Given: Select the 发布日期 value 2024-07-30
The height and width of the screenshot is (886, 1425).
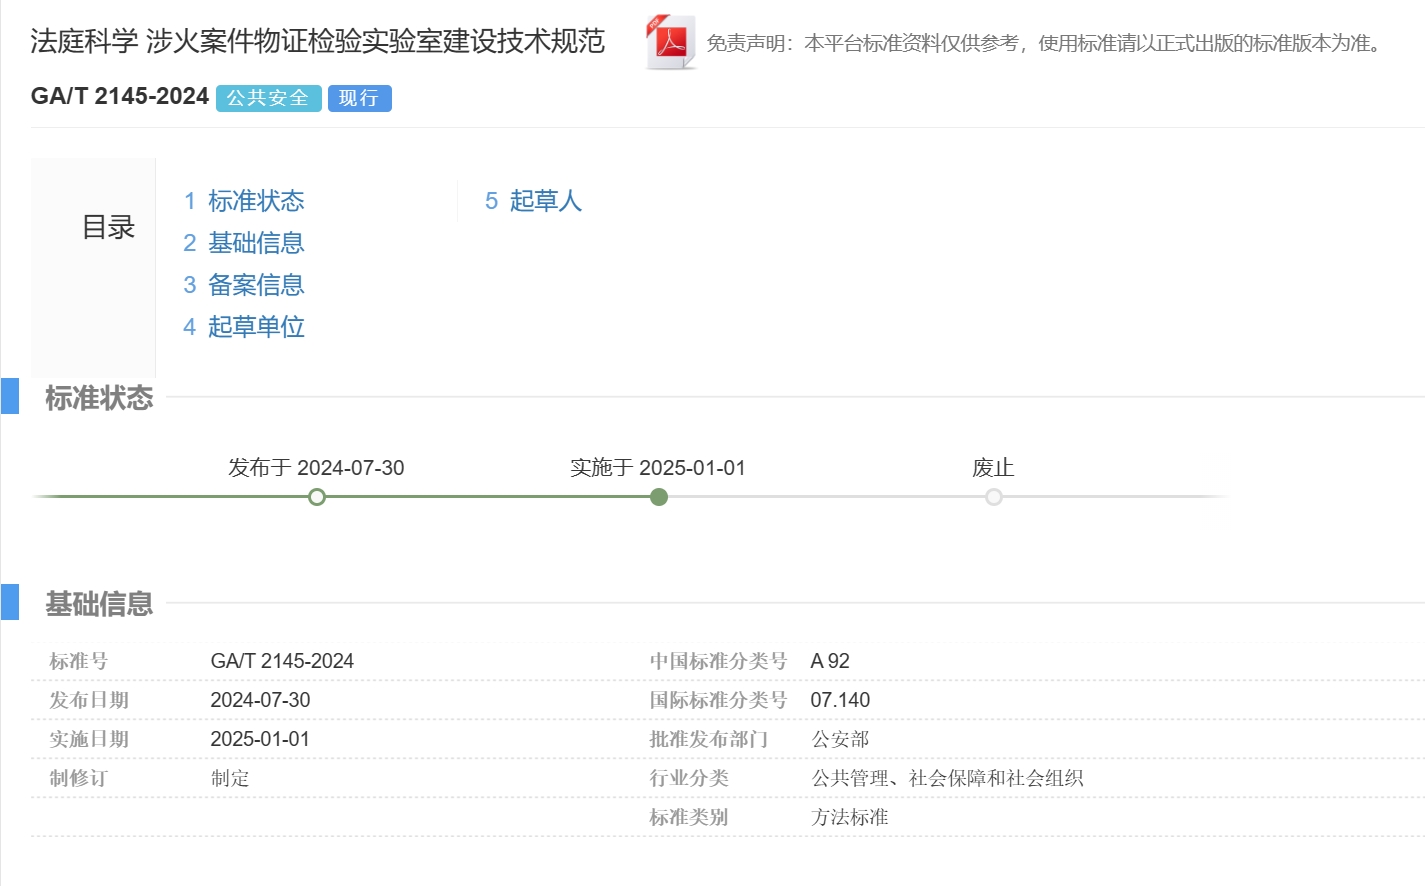Looking at the screenshot, I should click(x=260, y=700).
